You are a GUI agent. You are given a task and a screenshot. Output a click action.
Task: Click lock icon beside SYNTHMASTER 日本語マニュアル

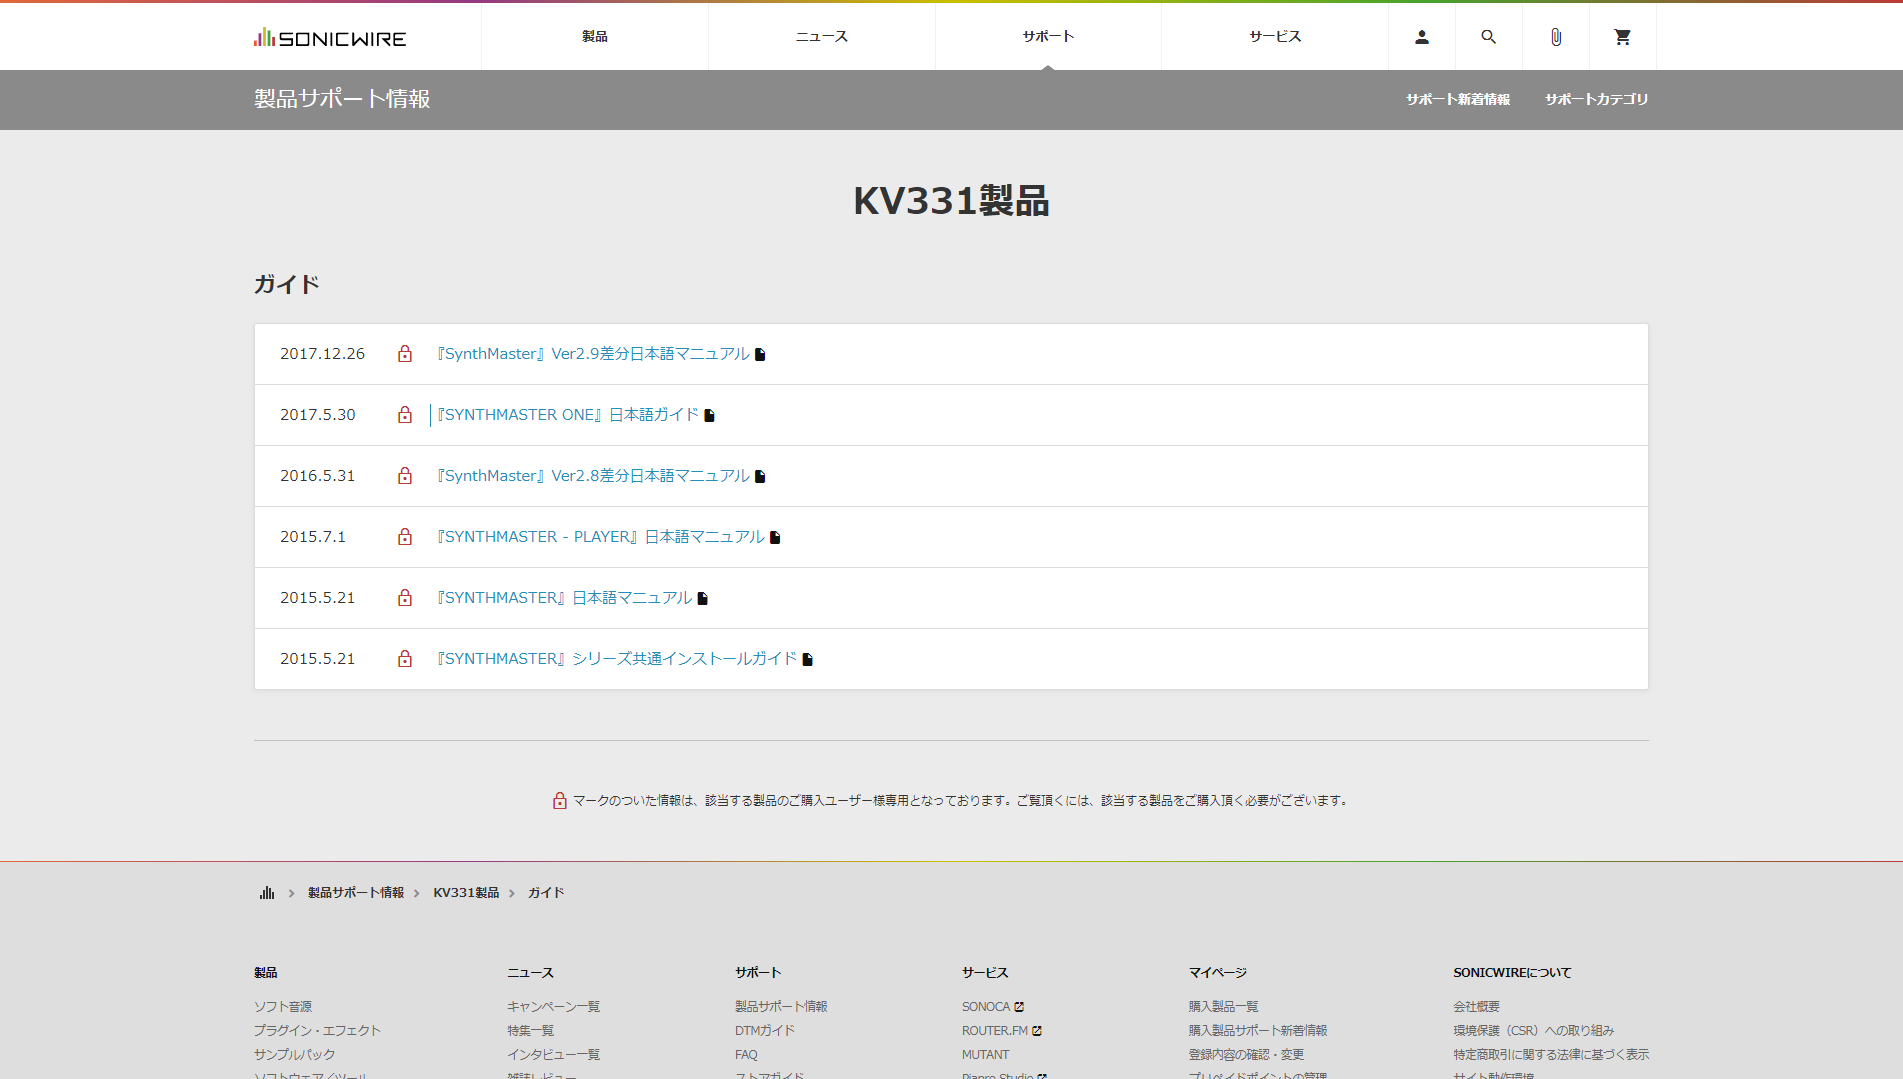405,598
